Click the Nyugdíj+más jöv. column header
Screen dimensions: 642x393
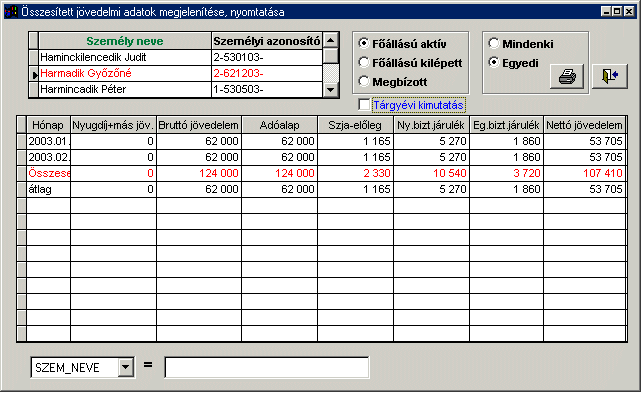click(x=113, y=125)
